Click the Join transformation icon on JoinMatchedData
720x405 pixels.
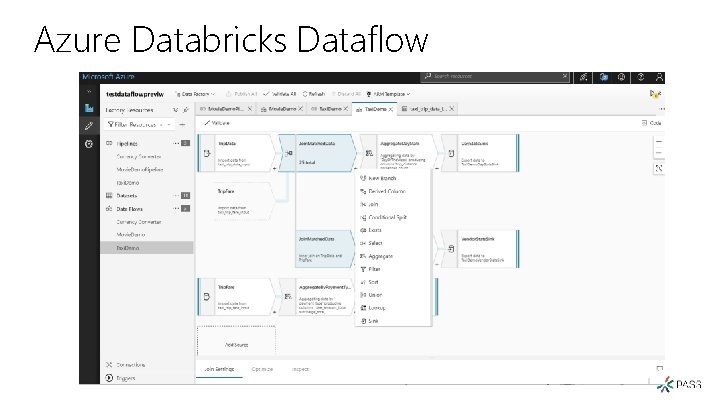pyautogui.click(x=289, y=155)
